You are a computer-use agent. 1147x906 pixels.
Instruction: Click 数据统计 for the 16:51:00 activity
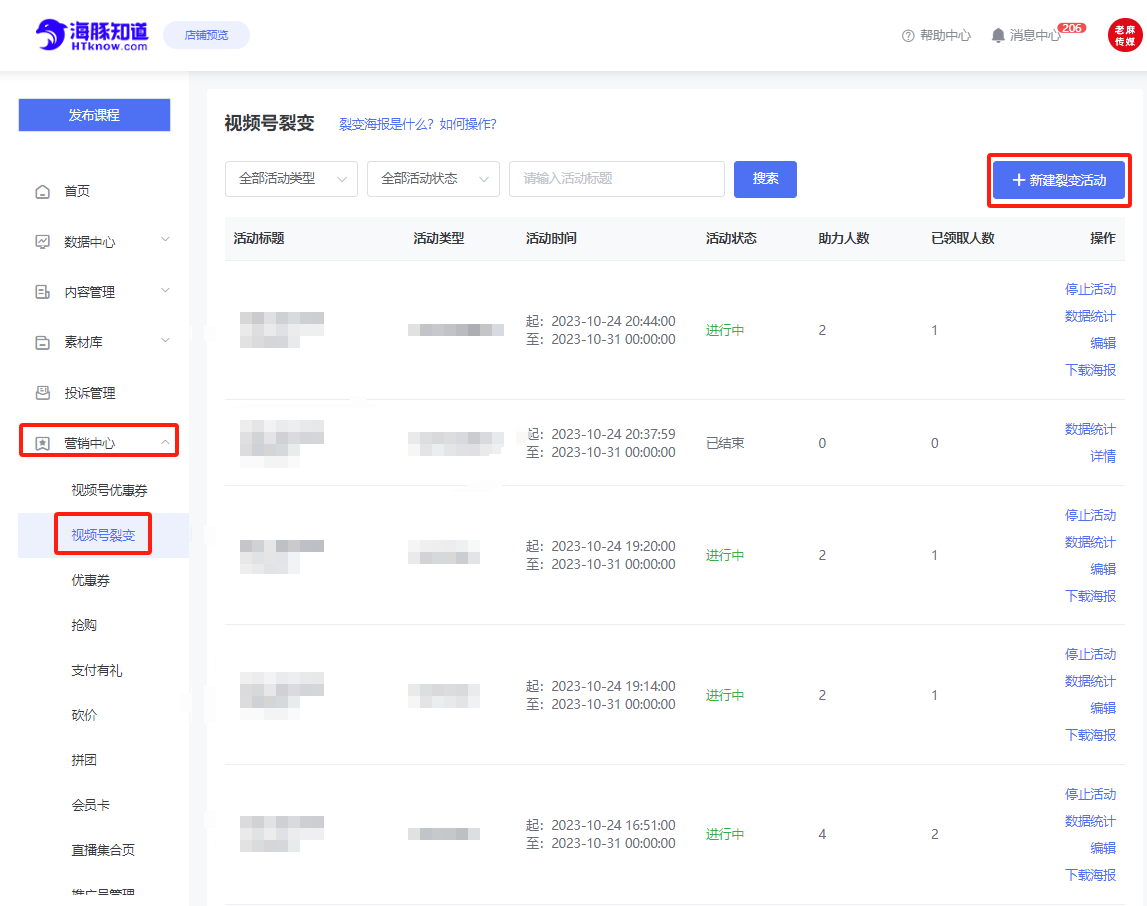(1090, 821)
